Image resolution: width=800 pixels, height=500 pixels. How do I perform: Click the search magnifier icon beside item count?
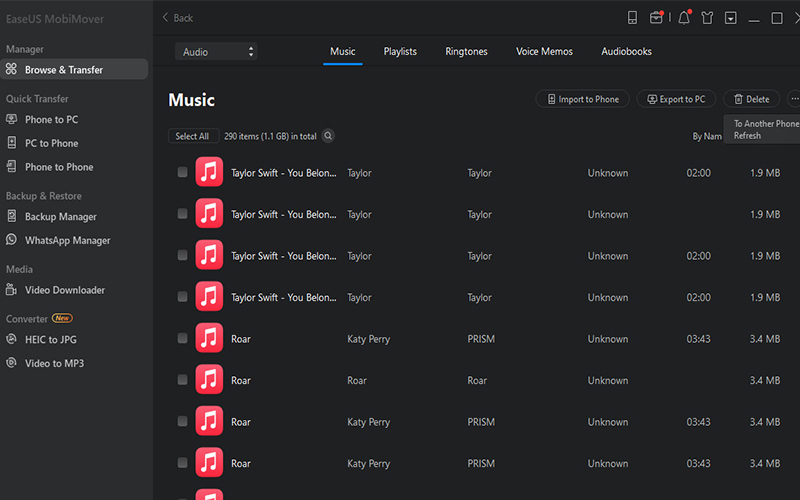328,136
